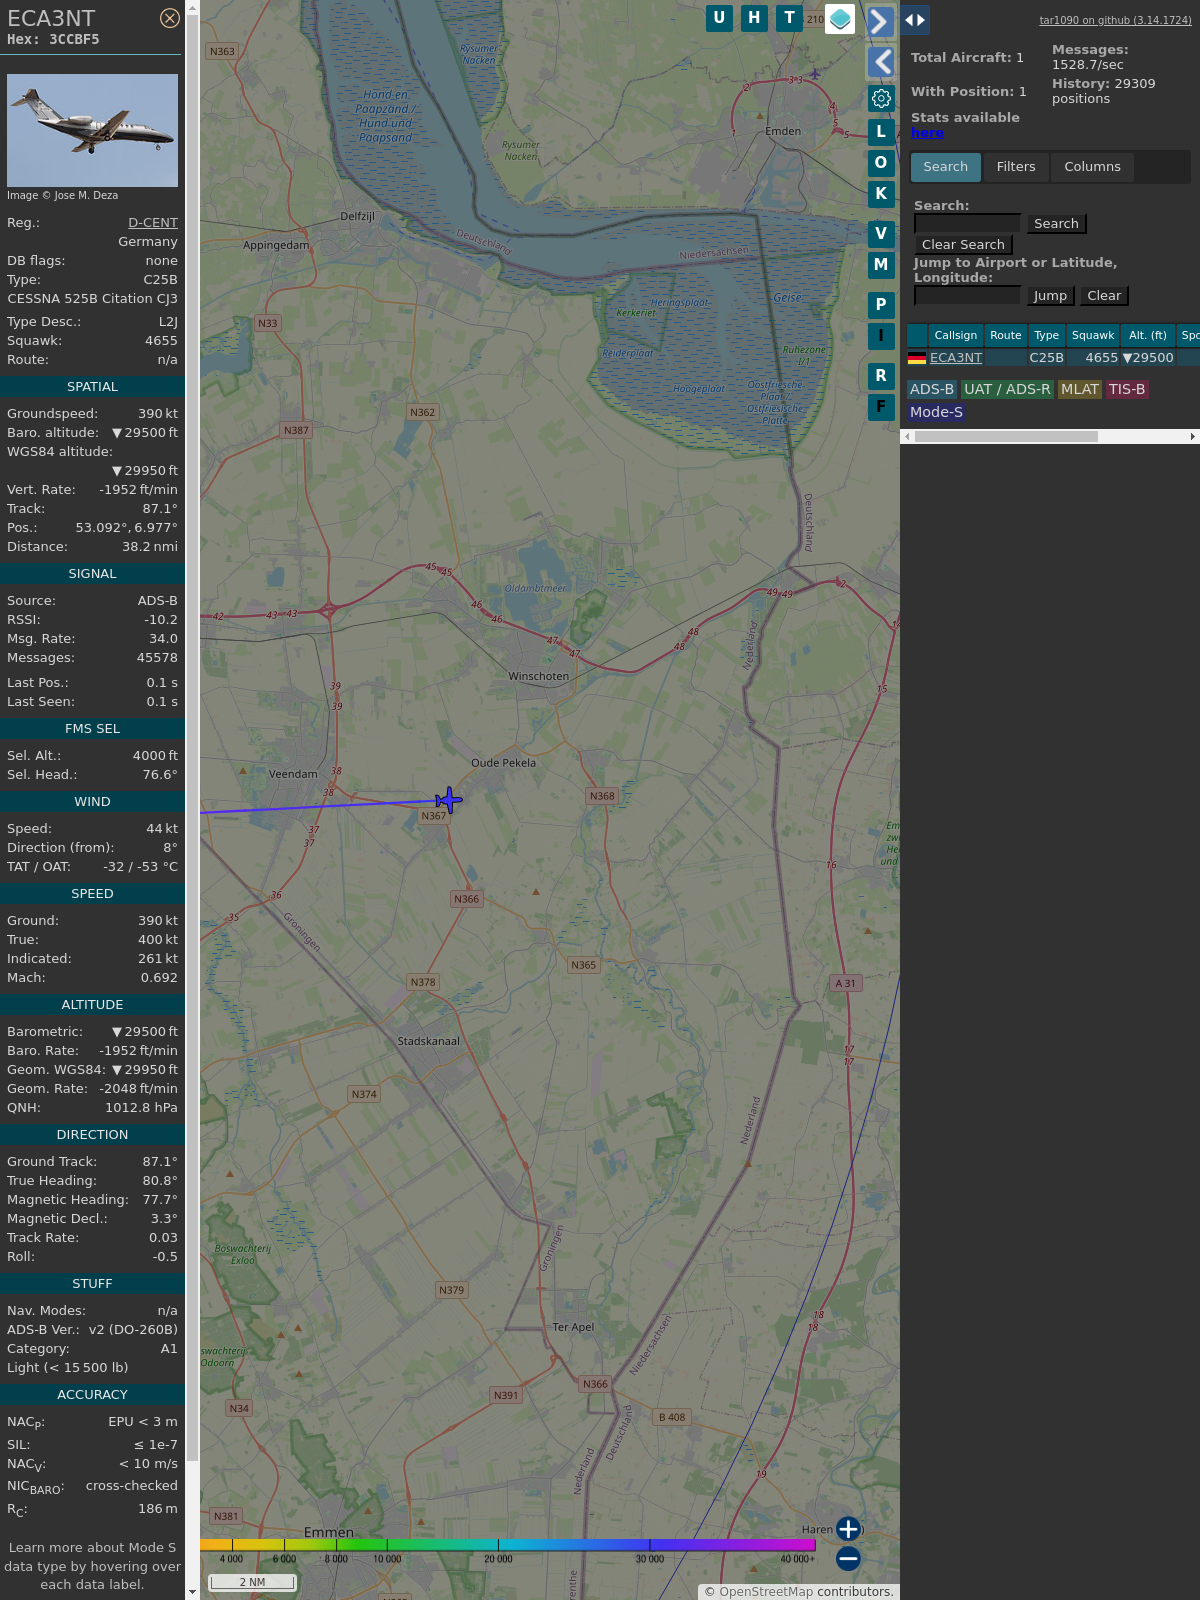
Task: Click the Squawk value 4655 in info panel
Action: coord(161,341)
